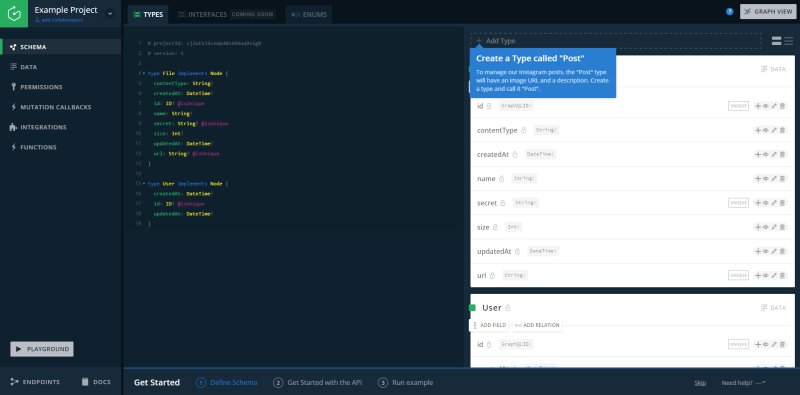Click Add Field under User type
Image resolution: width=800 pixels, height=395 pixels.
click(489, 325)
